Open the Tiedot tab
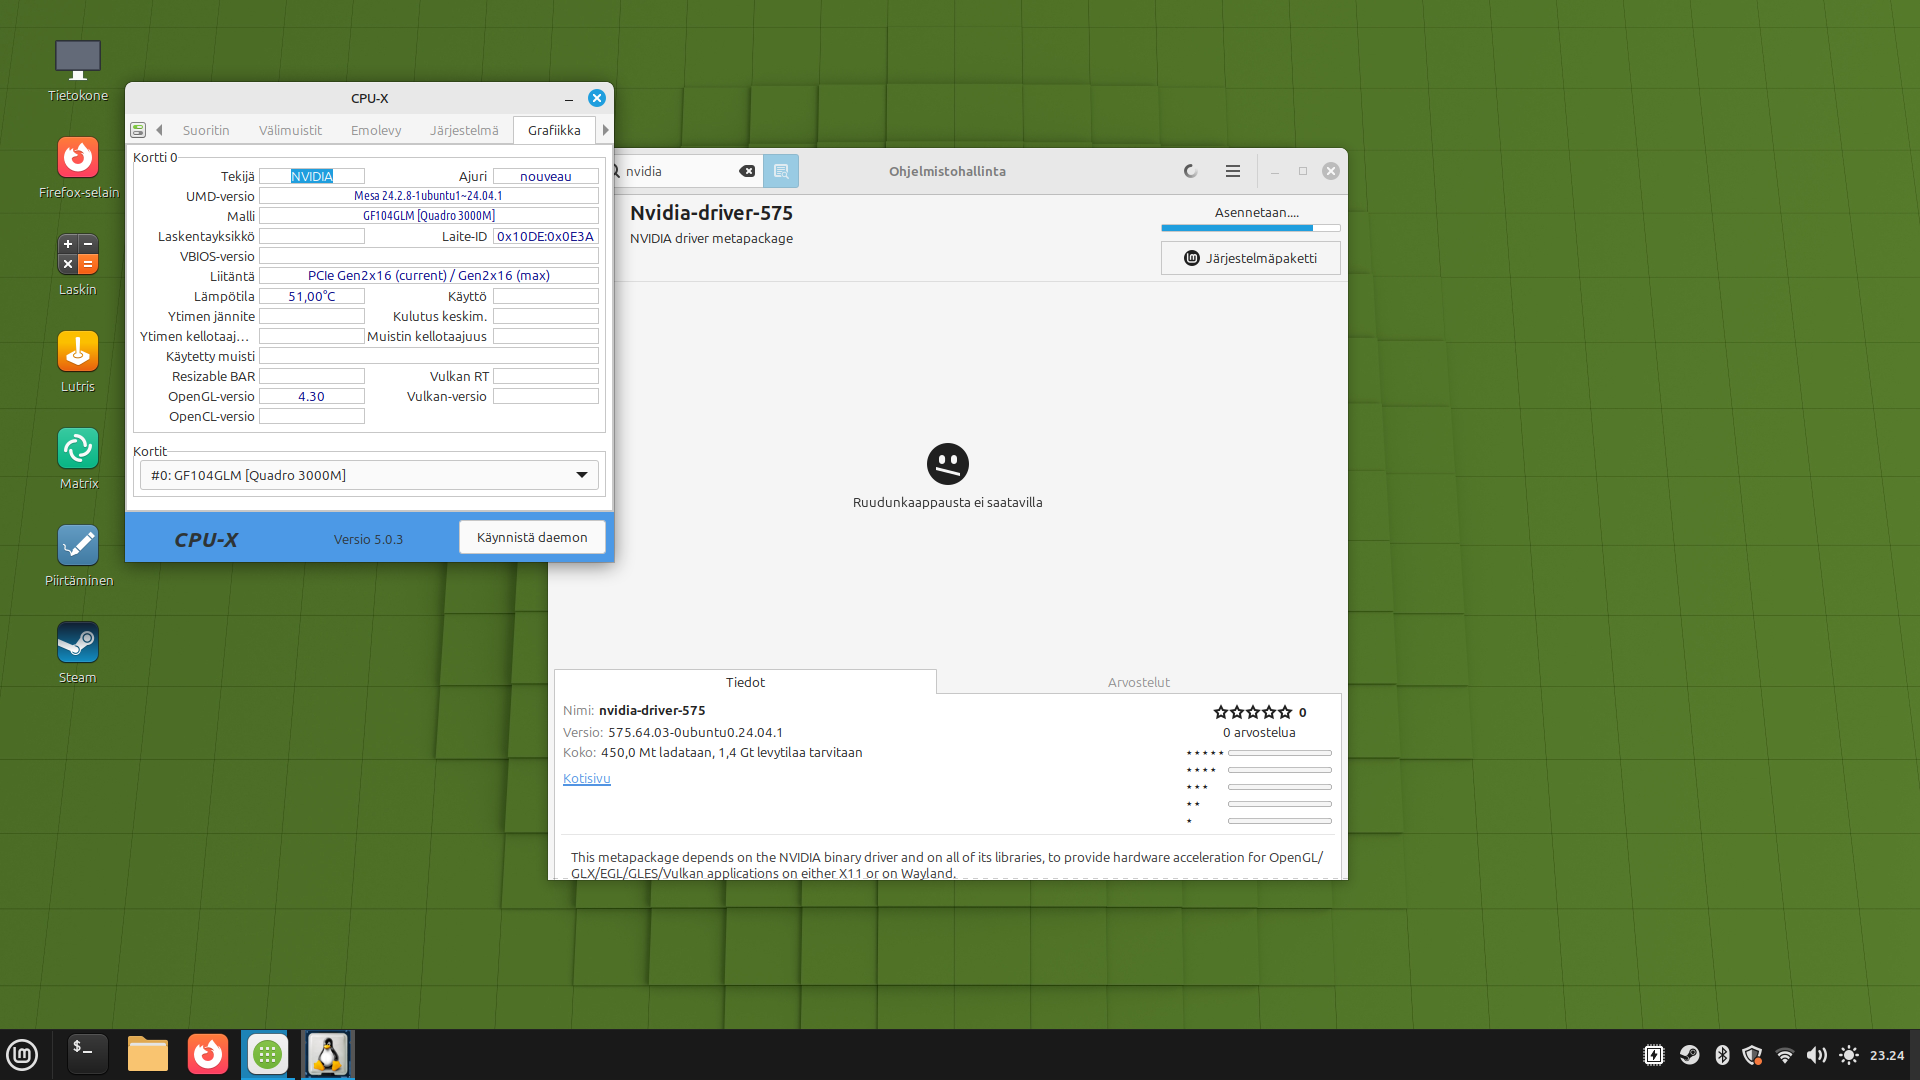1920x1080 pixels. [745, 682]
